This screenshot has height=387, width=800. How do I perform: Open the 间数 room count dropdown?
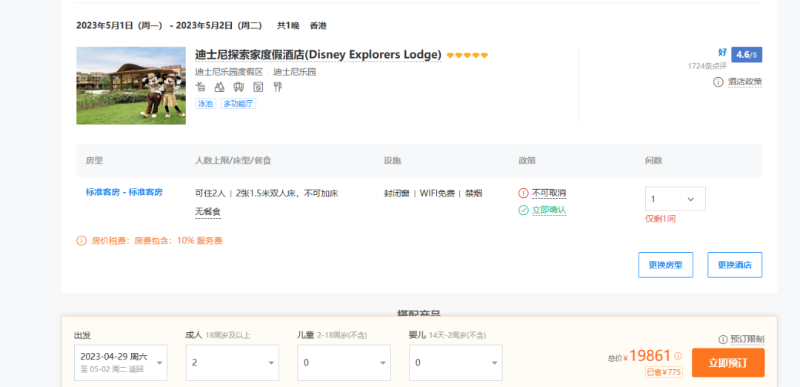pos(675,199)
